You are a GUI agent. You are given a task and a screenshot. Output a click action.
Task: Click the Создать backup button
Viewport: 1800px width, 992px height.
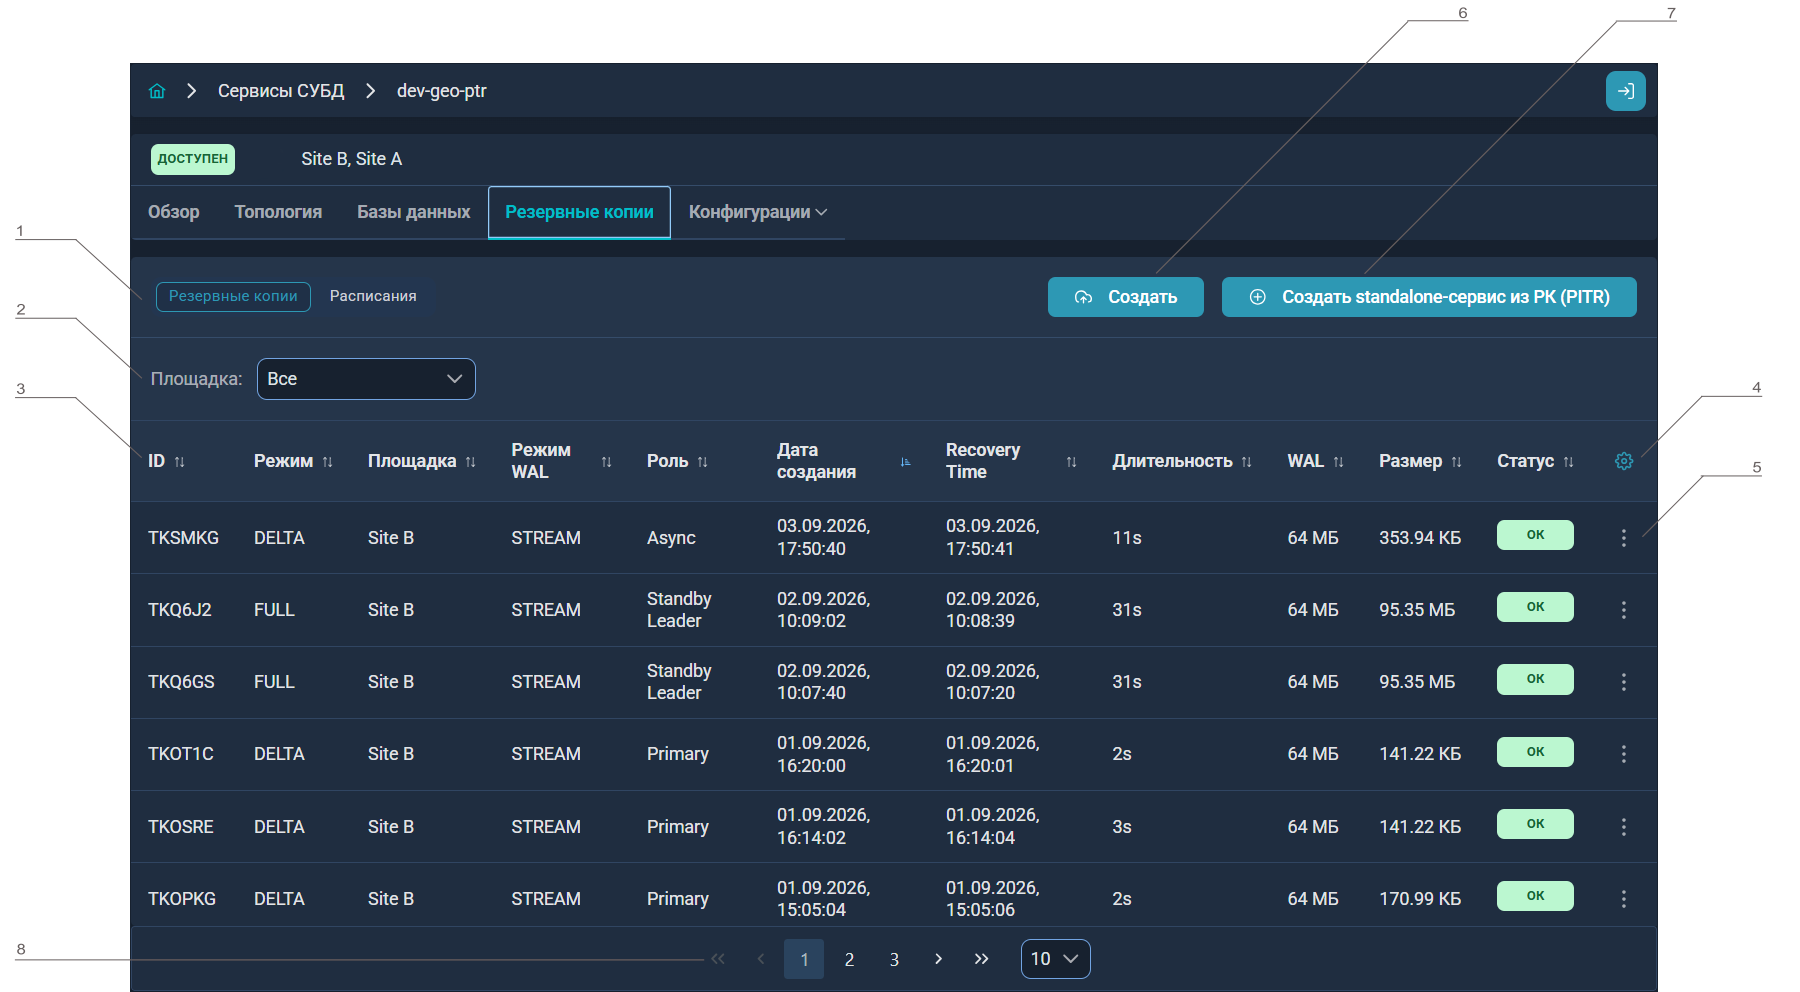(1125, 297)
